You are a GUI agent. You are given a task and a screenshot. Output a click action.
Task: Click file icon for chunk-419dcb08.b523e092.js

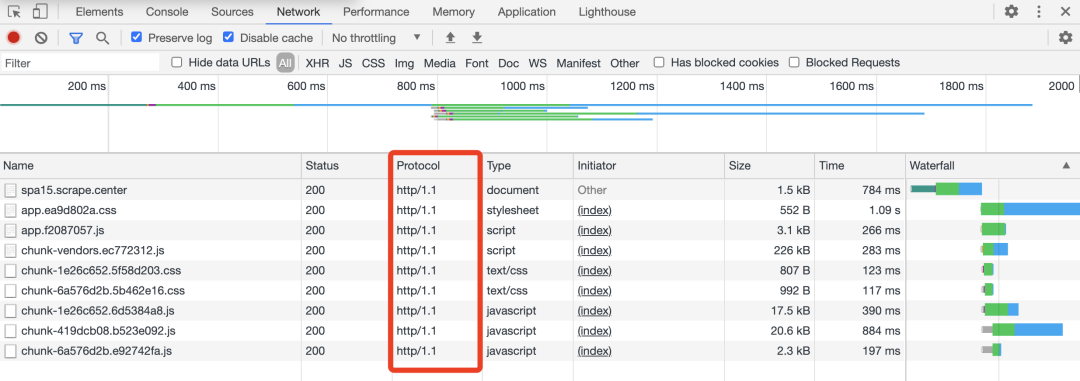pos(10,331)
